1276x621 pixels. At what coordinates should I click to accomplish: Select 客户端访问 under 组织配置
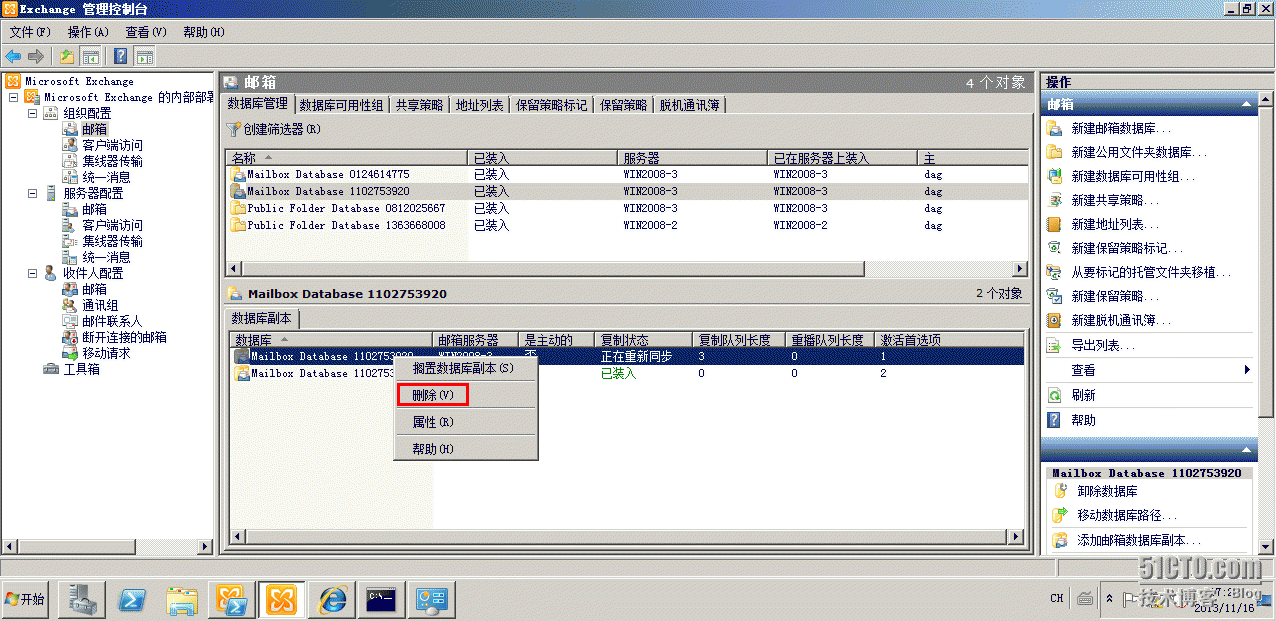112,145
